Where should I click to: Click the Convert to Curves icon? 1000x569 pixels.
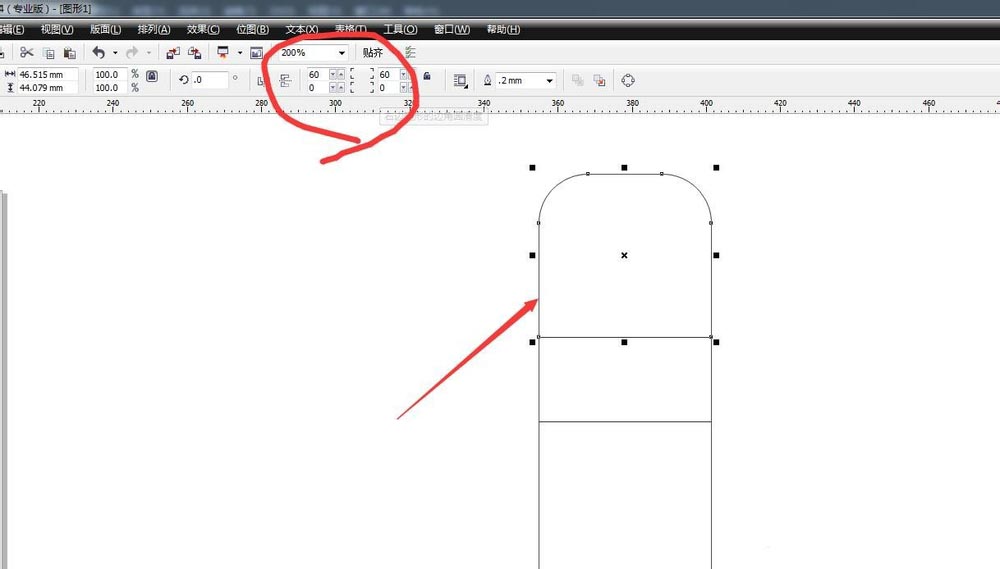coord(628,80)
